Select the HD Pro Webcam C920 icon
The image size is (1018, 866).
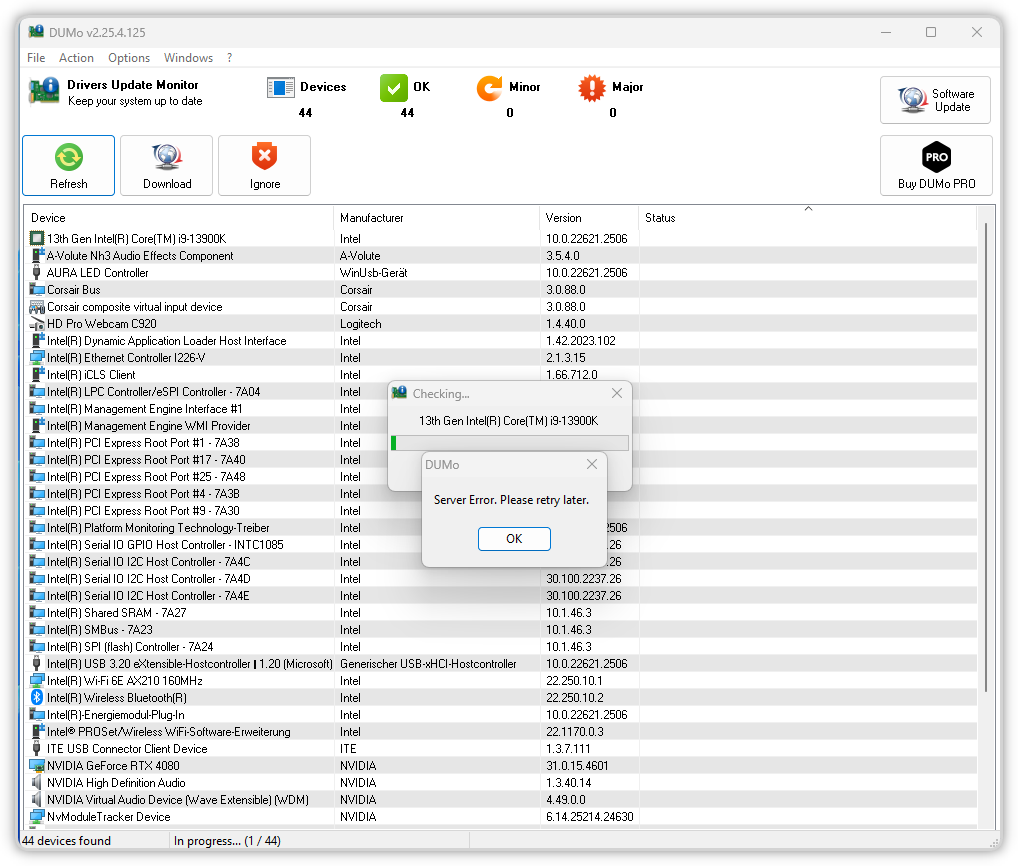[x=37, y=324]
